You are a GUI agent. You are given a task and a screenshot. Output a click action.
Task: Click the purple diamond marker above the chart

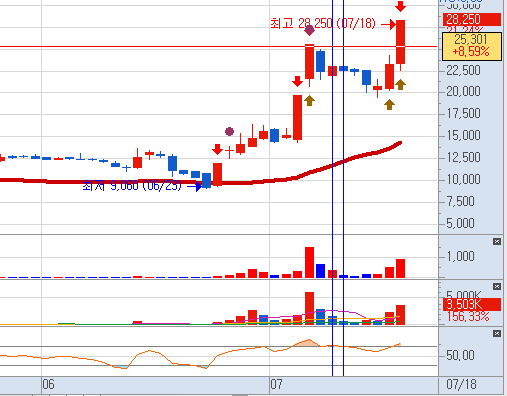click(309, 30)
